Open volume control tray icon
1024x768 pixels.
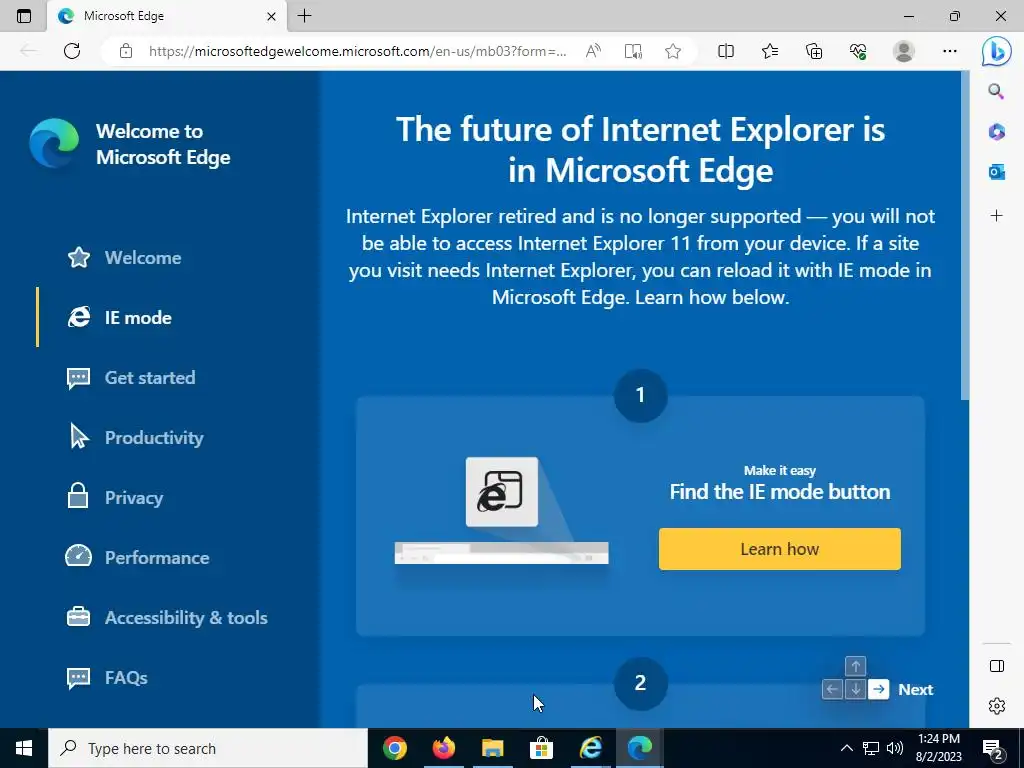(895, 748)
